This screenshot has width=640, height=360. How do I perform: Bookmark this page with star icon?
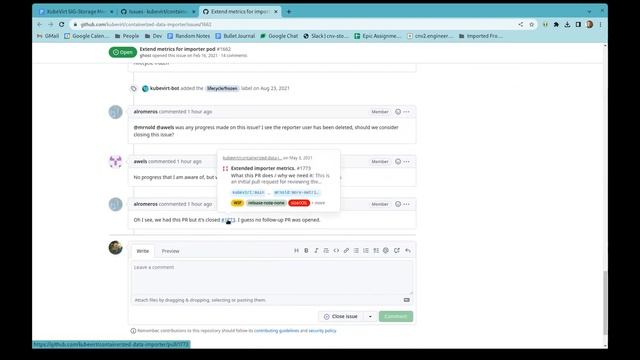(531, 24)
